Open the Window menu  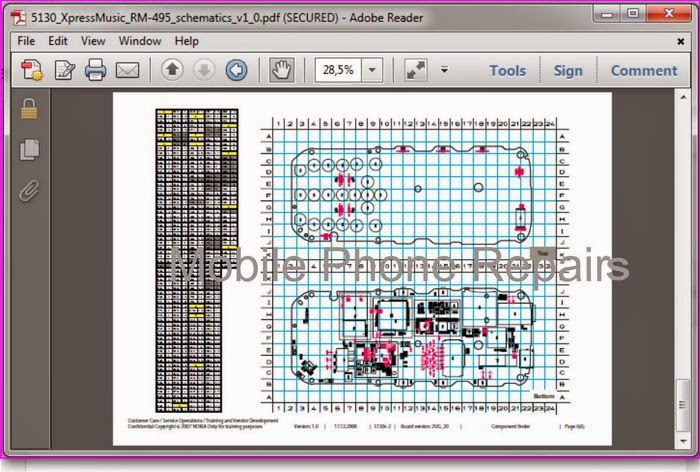tap(140, 41)
